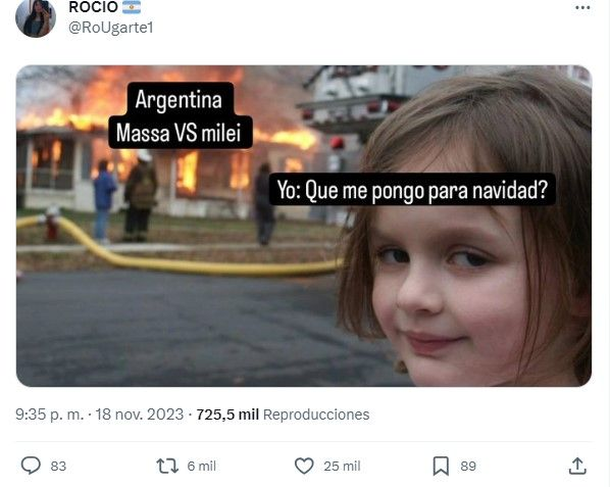Open the three-dot more options menu
Viewport: 610px width, 487px height.
coord(582,8)
